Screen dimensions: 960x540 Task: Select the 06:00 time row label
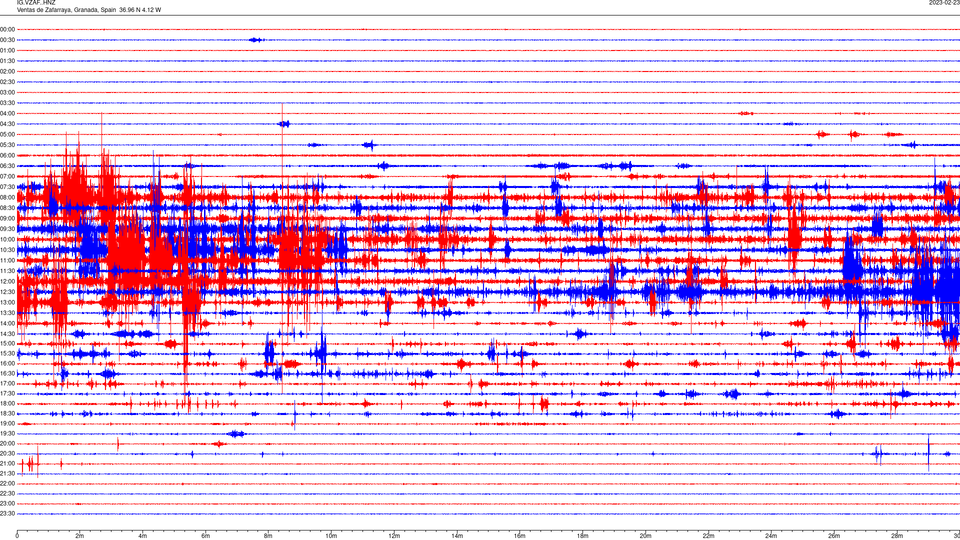coord(7,156)
